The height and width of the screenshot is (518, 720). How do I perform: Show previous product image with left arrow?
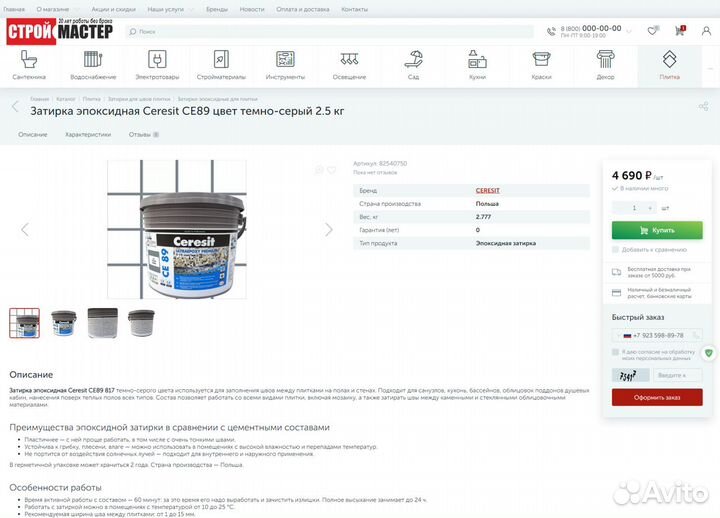[x=25, y=229]
